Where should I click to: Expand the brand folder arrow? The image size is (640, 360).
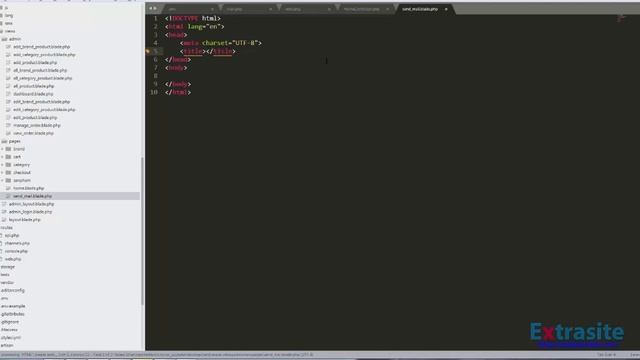coord(2,149)
